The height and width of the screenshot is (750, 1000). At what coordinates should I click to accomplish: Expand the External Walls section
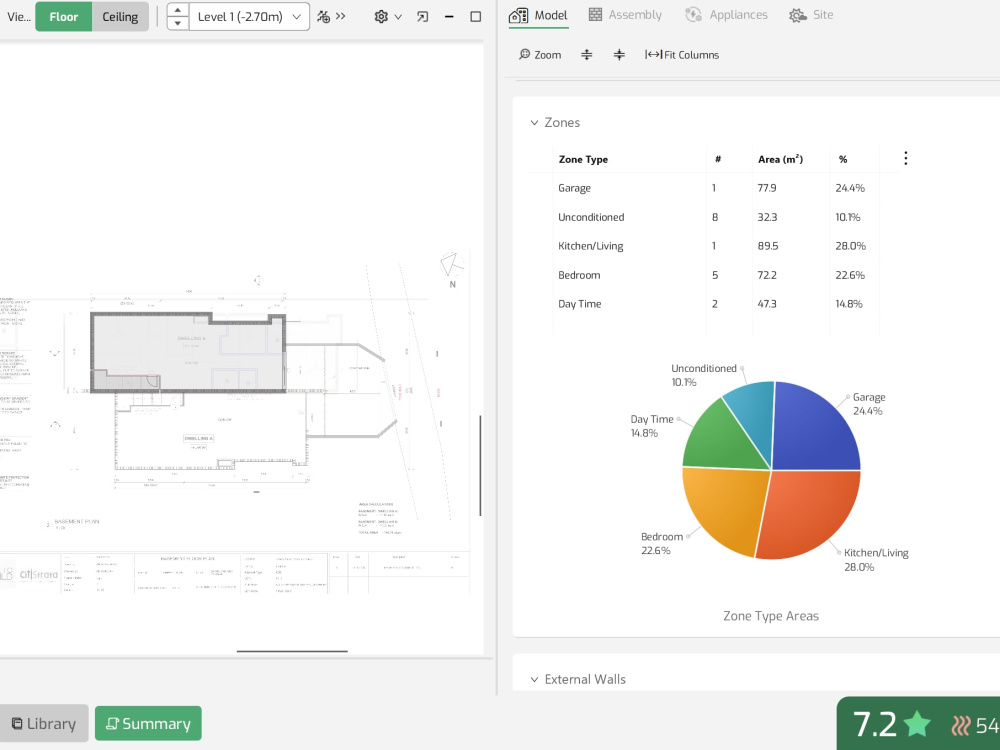tap(534, 679)
